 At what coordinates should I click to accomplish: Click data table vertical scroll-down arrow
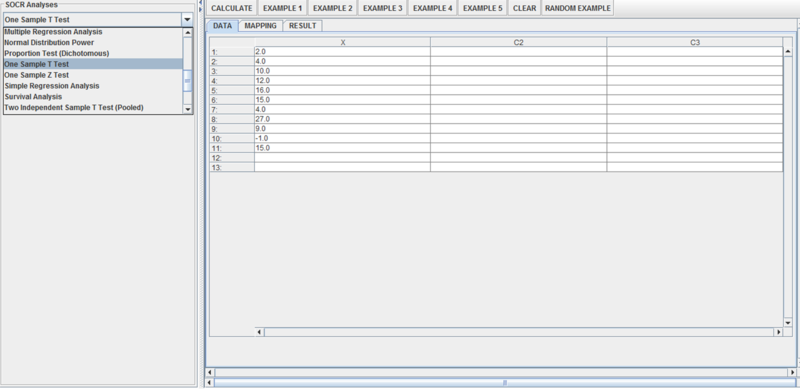pyautogui.click(x=788, y=323)
